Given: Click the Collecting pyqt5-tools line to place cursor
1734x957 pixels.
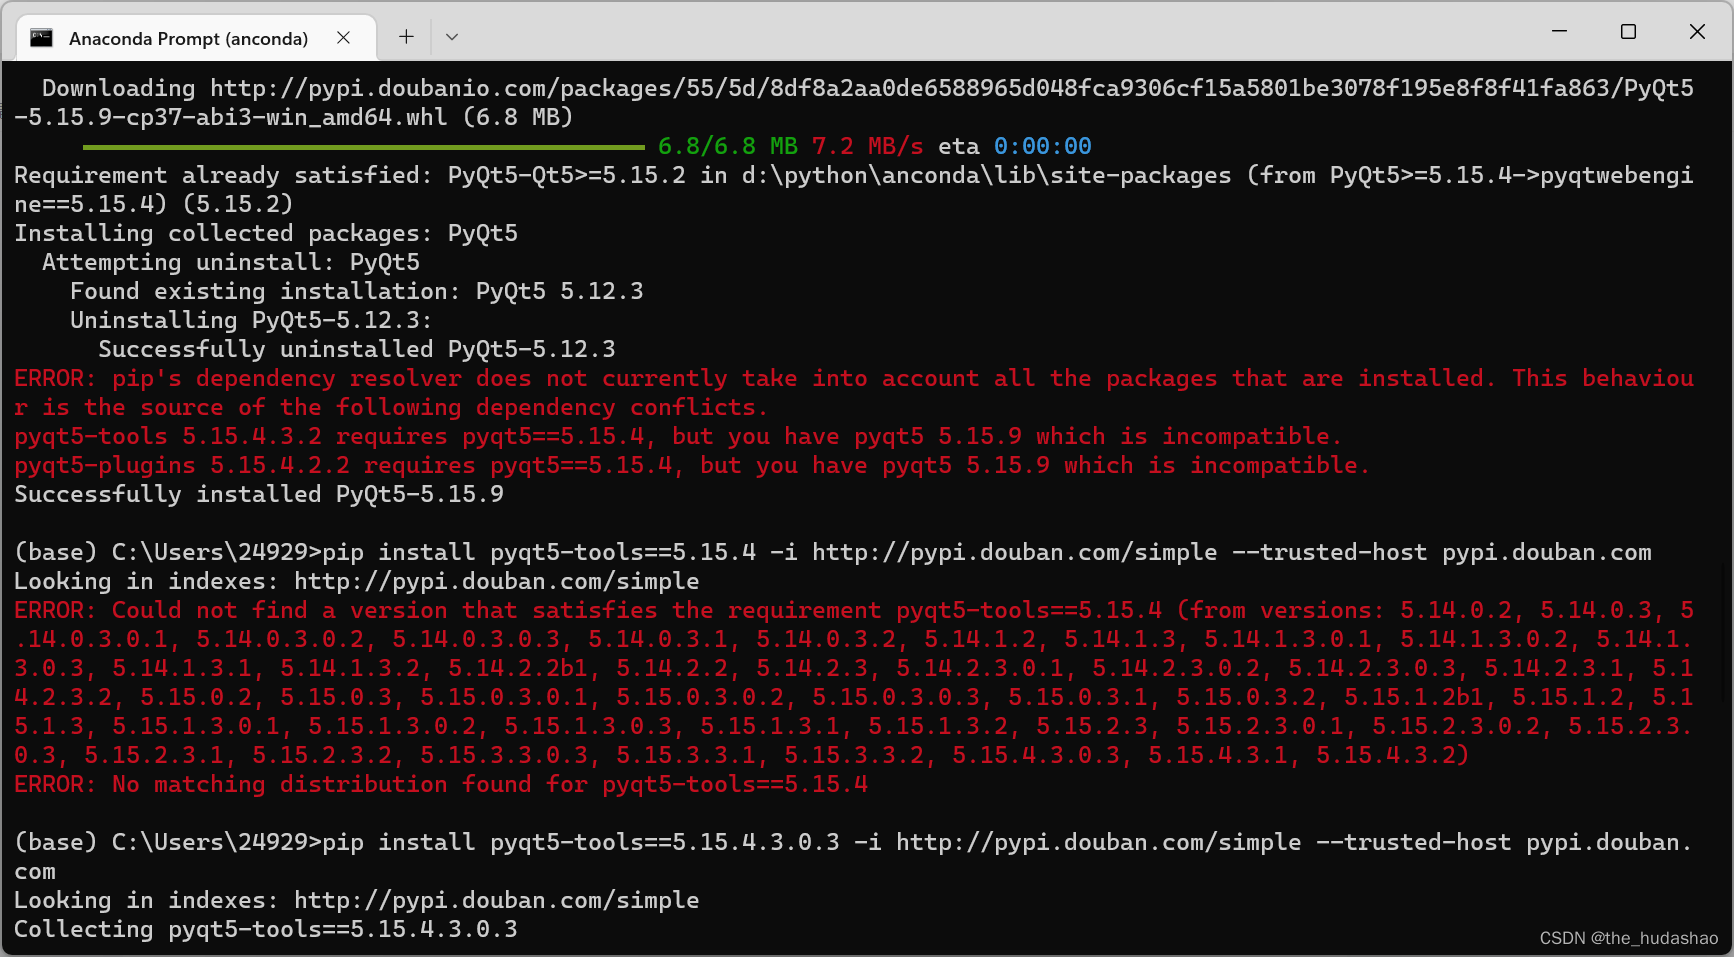Looking at the screenshot, I should tap(265, 929).
